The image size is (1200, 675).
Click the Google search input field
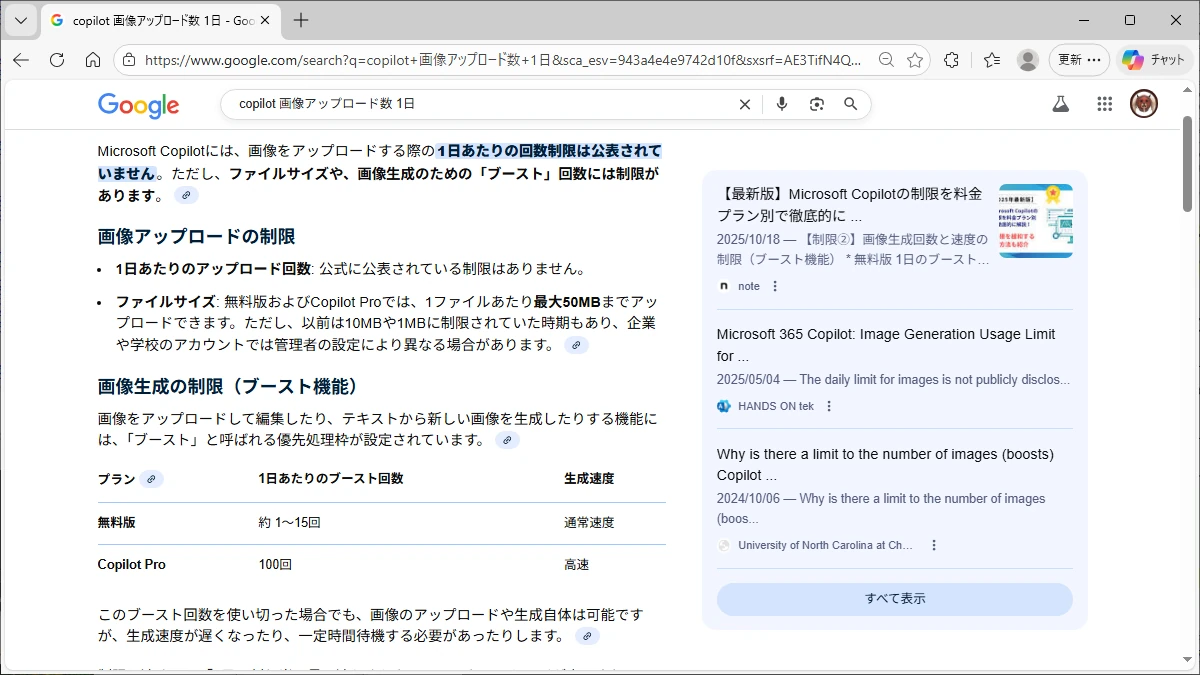(x=480, y=104)
